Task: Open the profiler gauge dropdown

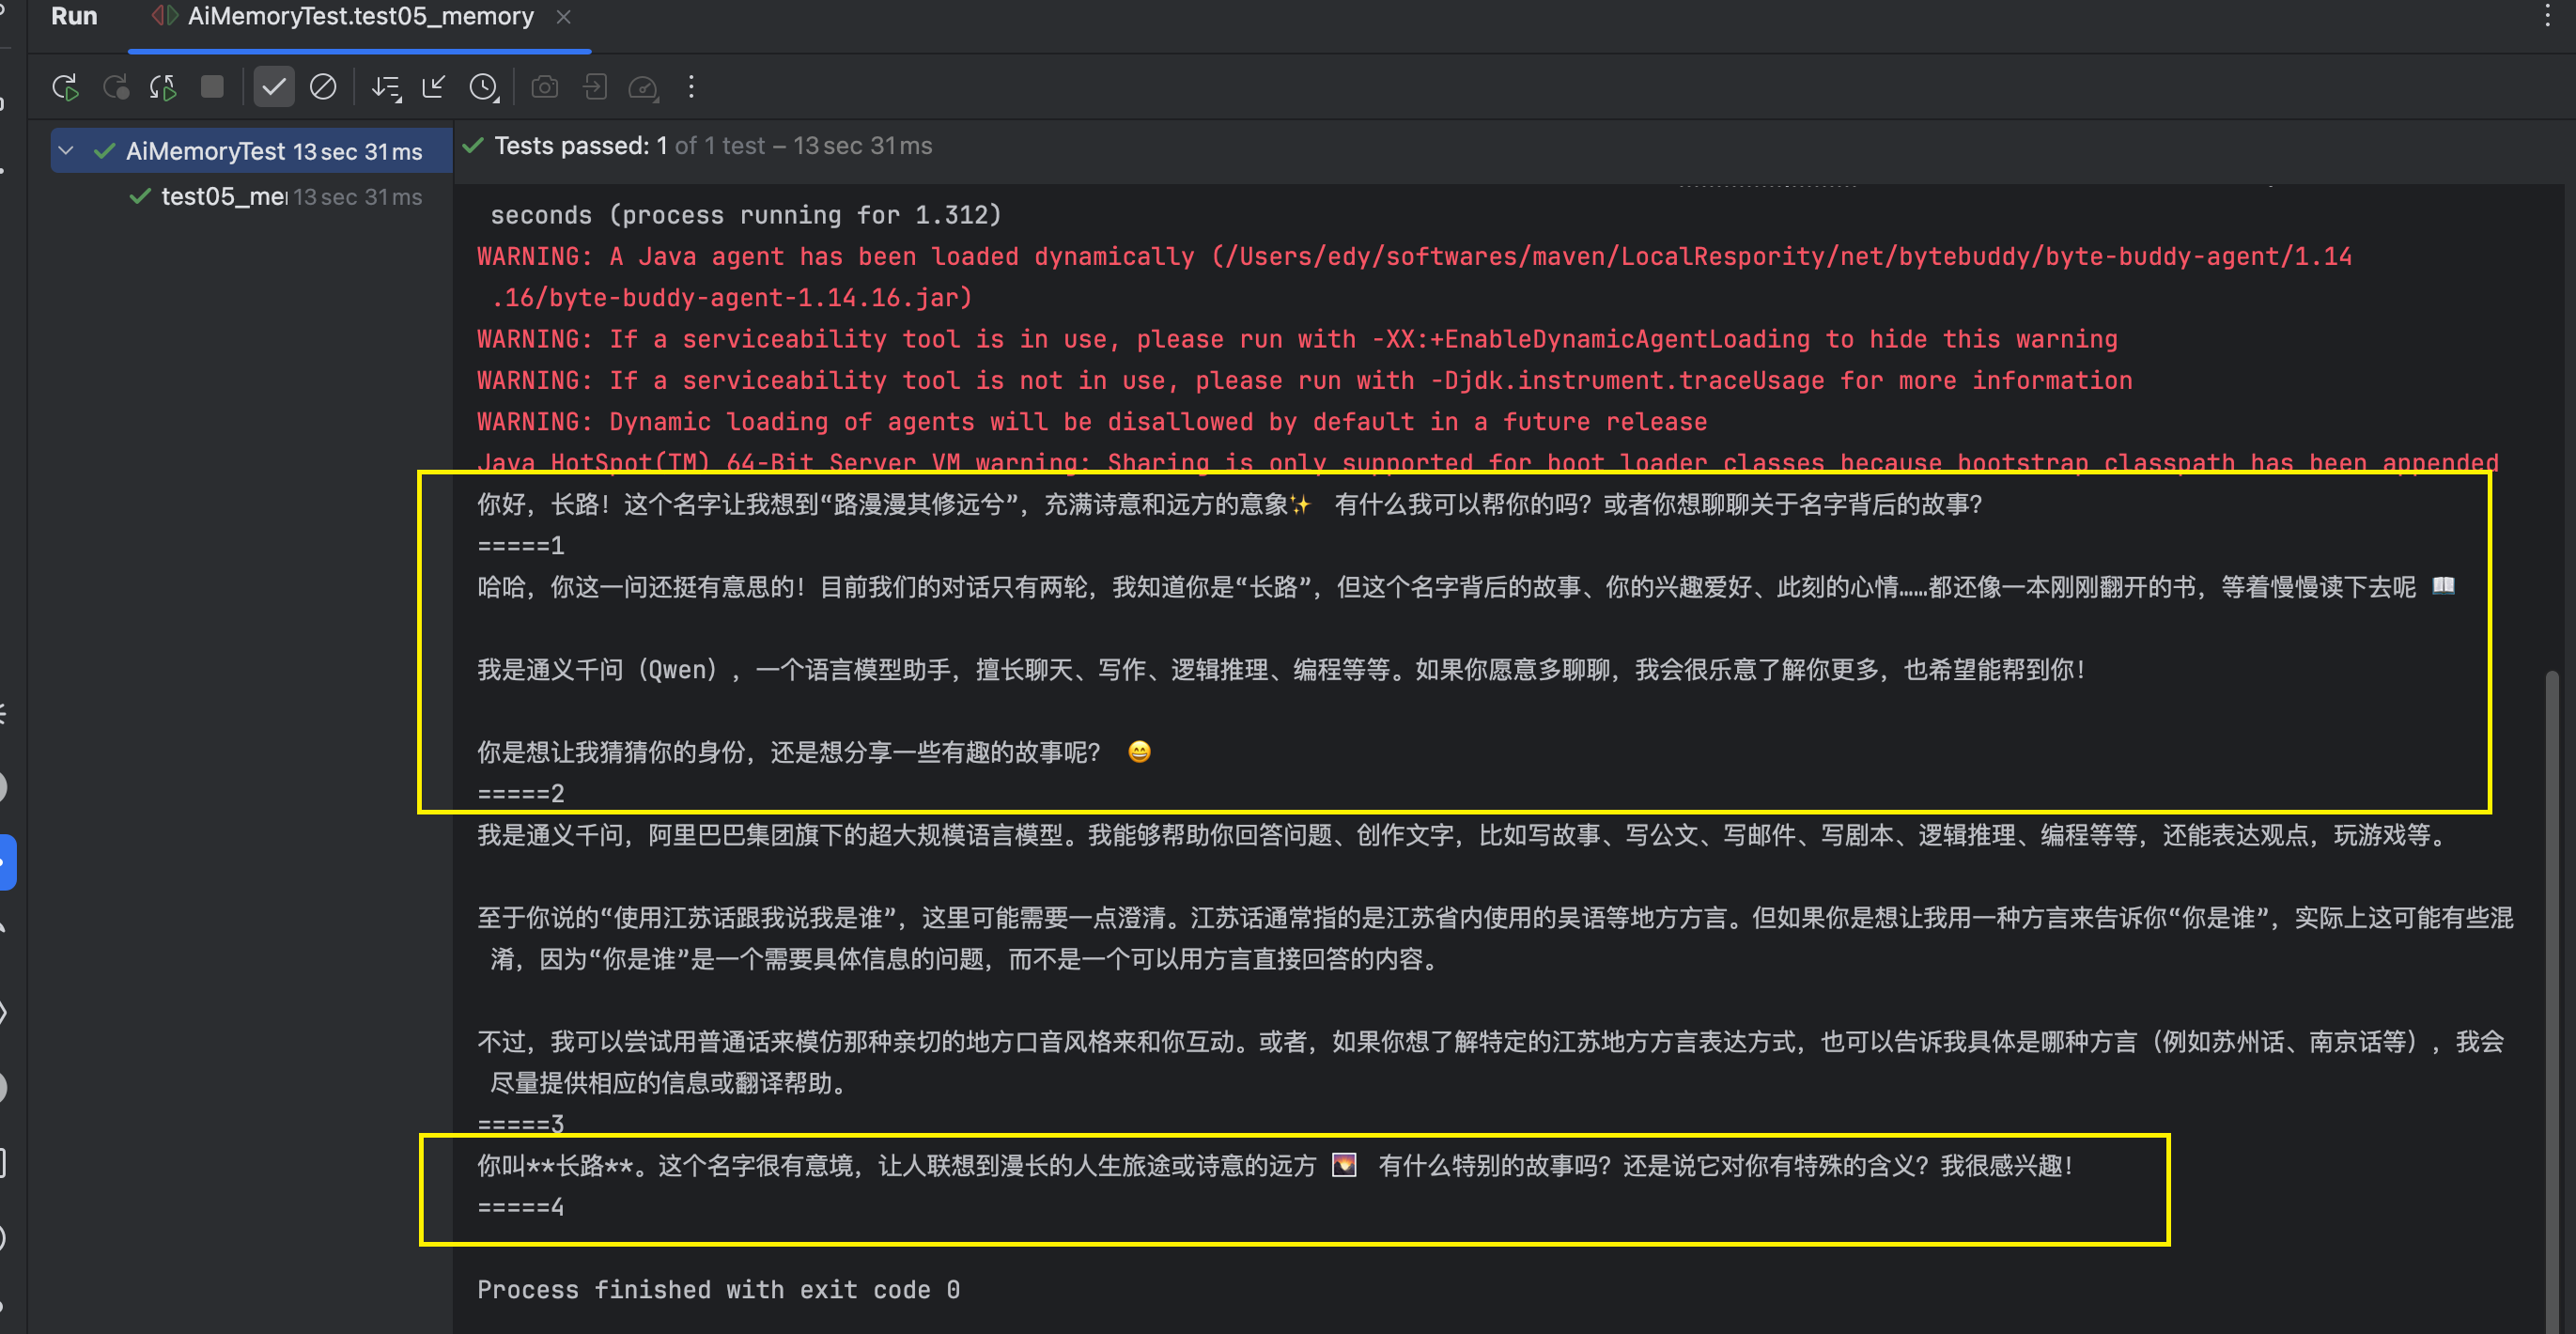Action: (643, 88)
